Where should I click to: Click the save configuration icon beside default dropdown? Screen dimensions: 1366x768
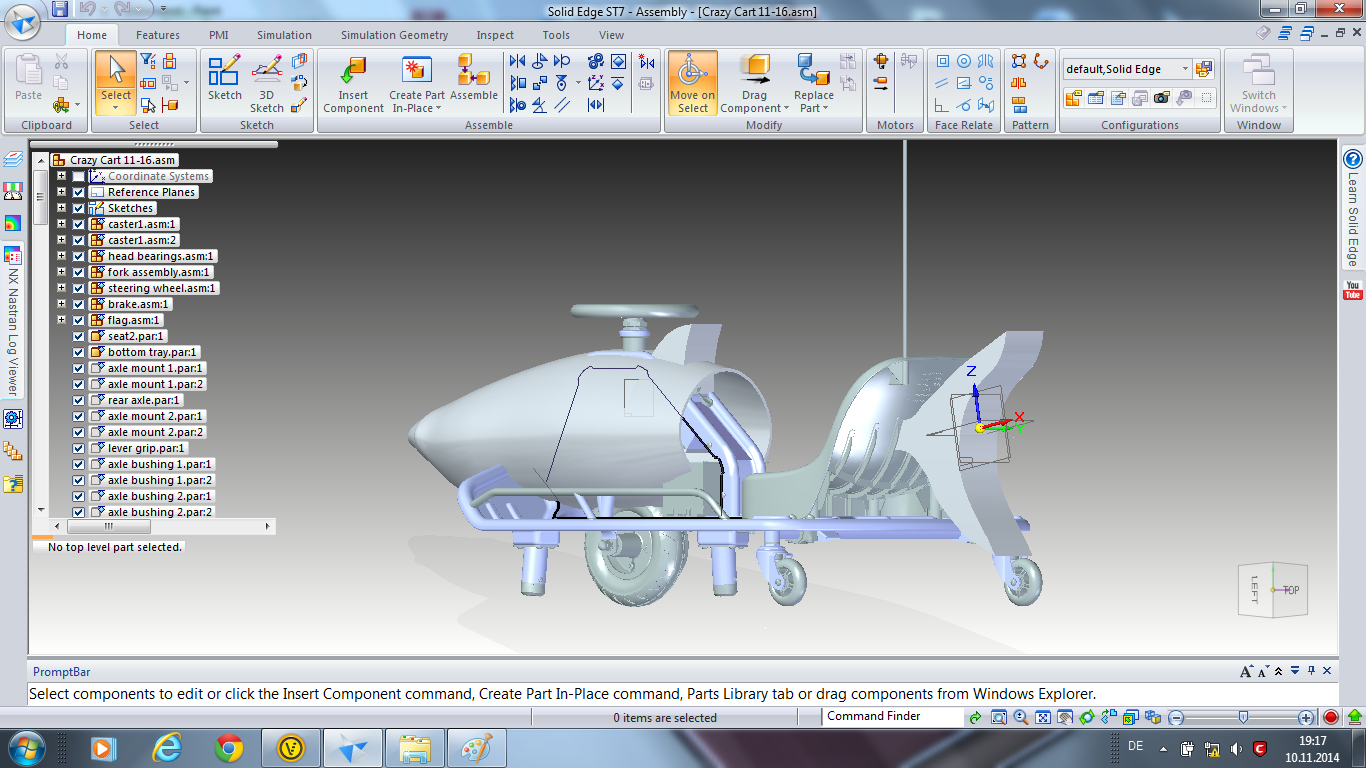coord(1204,69)
